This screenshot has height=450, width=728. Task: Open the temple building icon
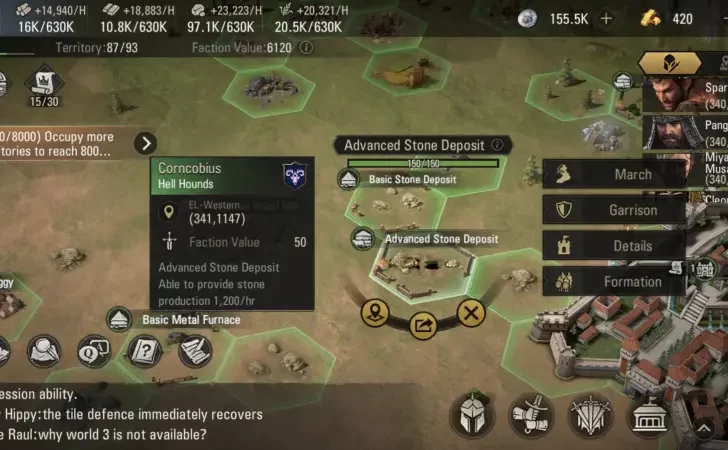[x=649, y=416]
